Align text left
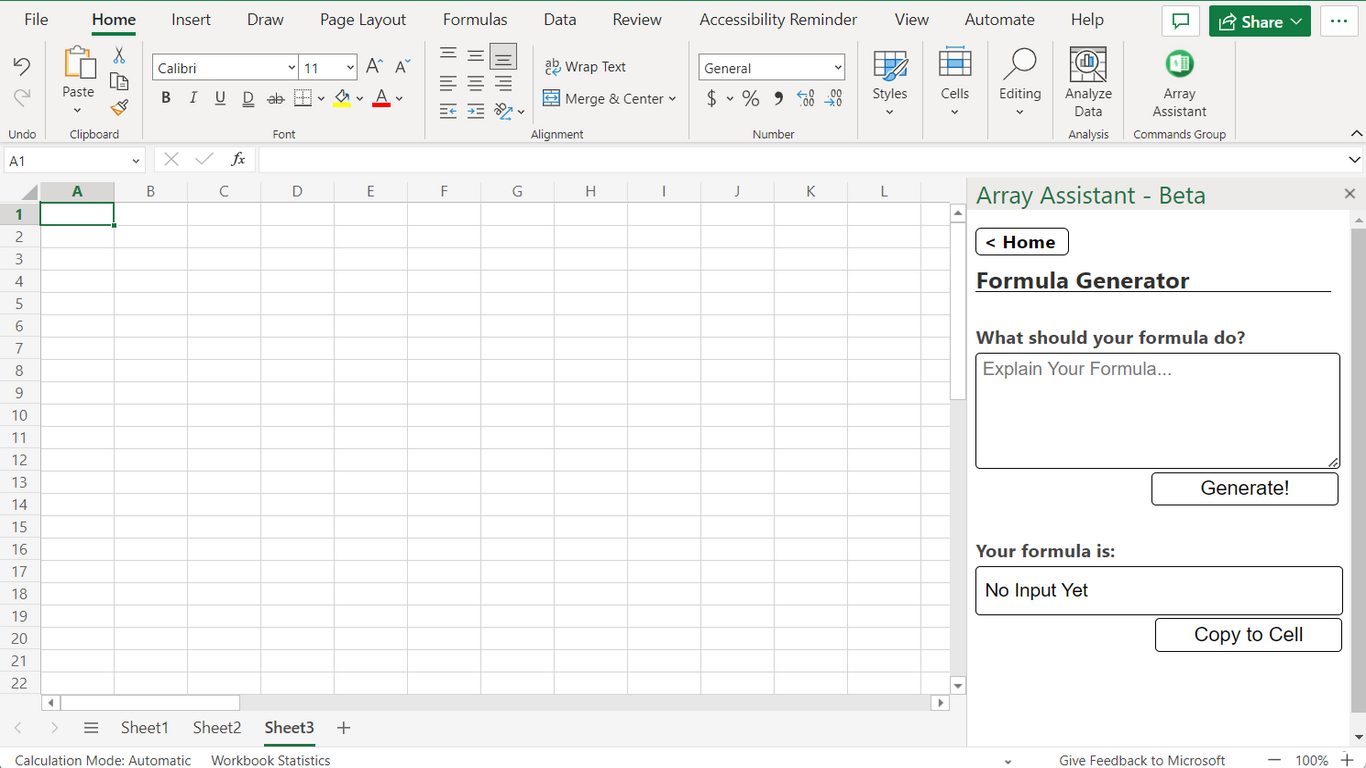 click(448, 84)
